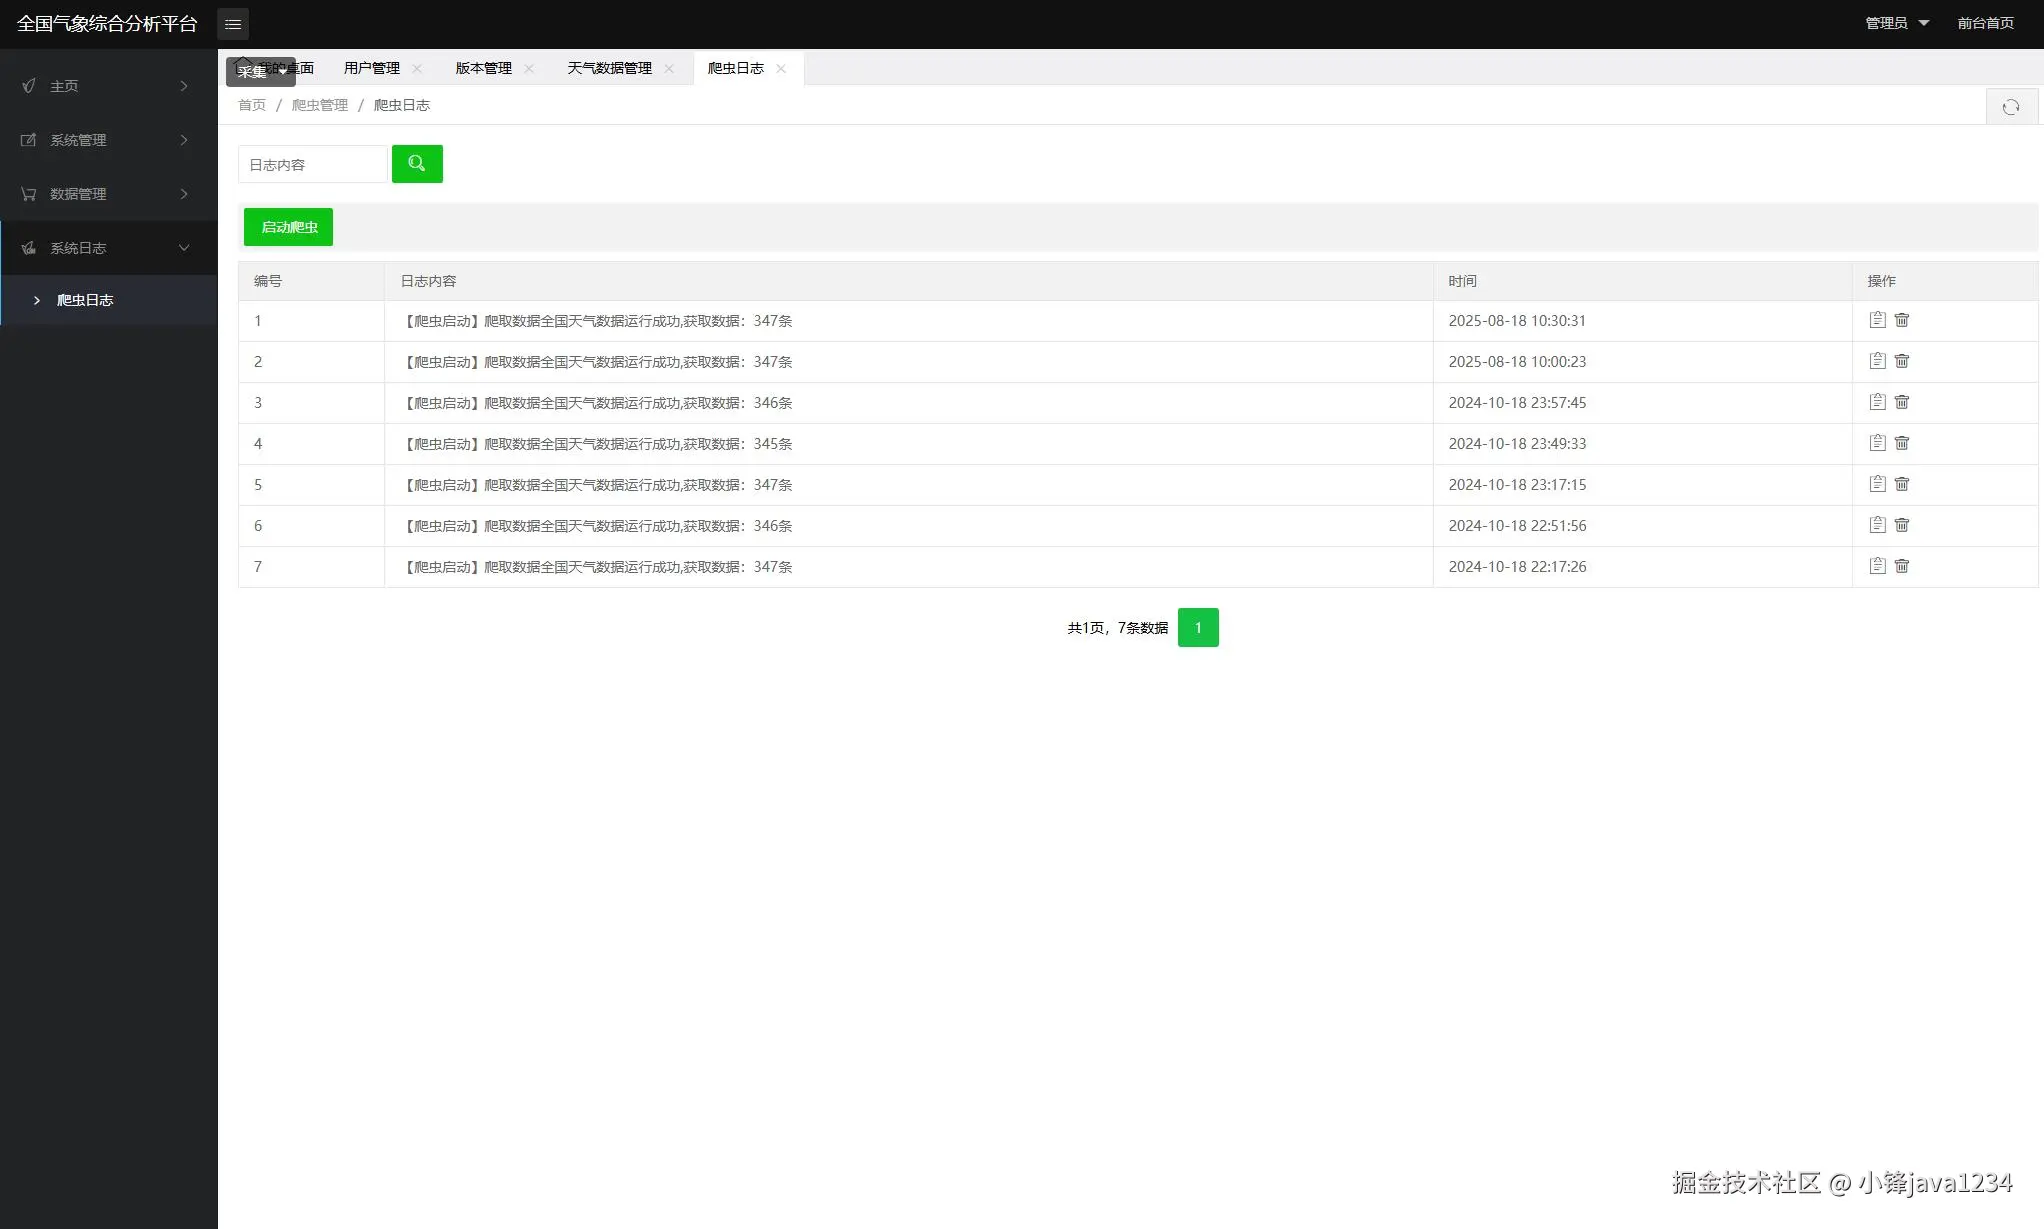Delete log row 6 with trash icon
Screen dimensions: 2044x1229
point(1902,525)
